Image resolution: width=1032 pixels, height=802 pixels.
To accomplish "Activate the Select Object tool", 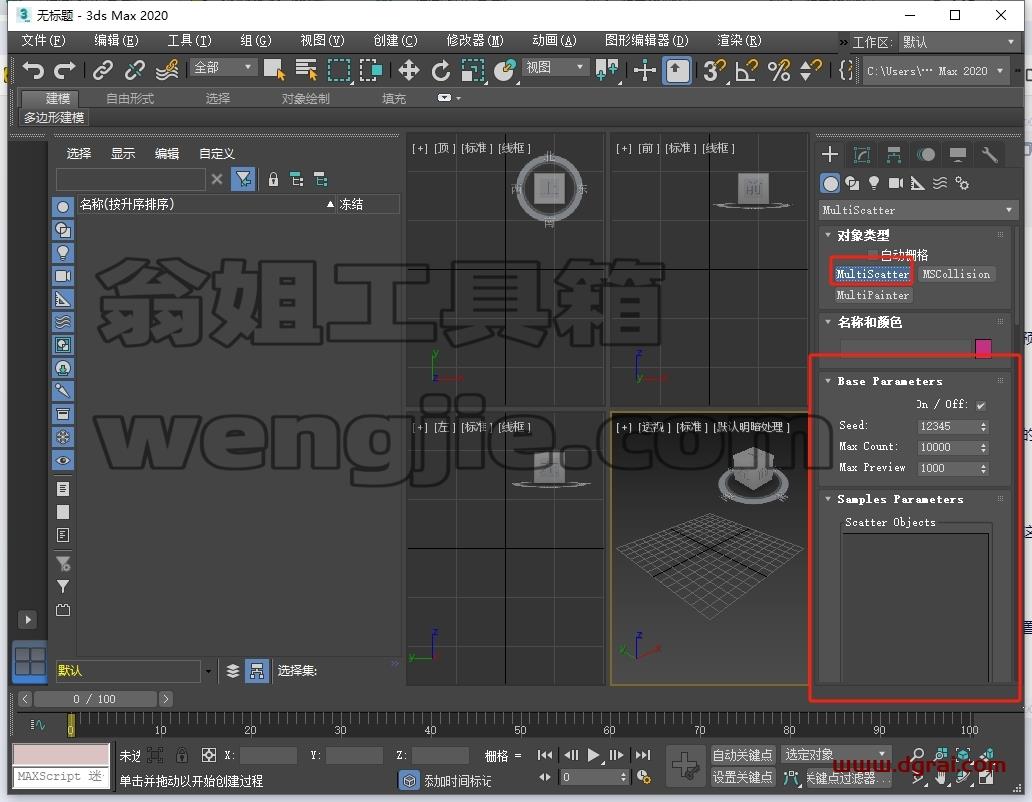I will coord(274,70).
